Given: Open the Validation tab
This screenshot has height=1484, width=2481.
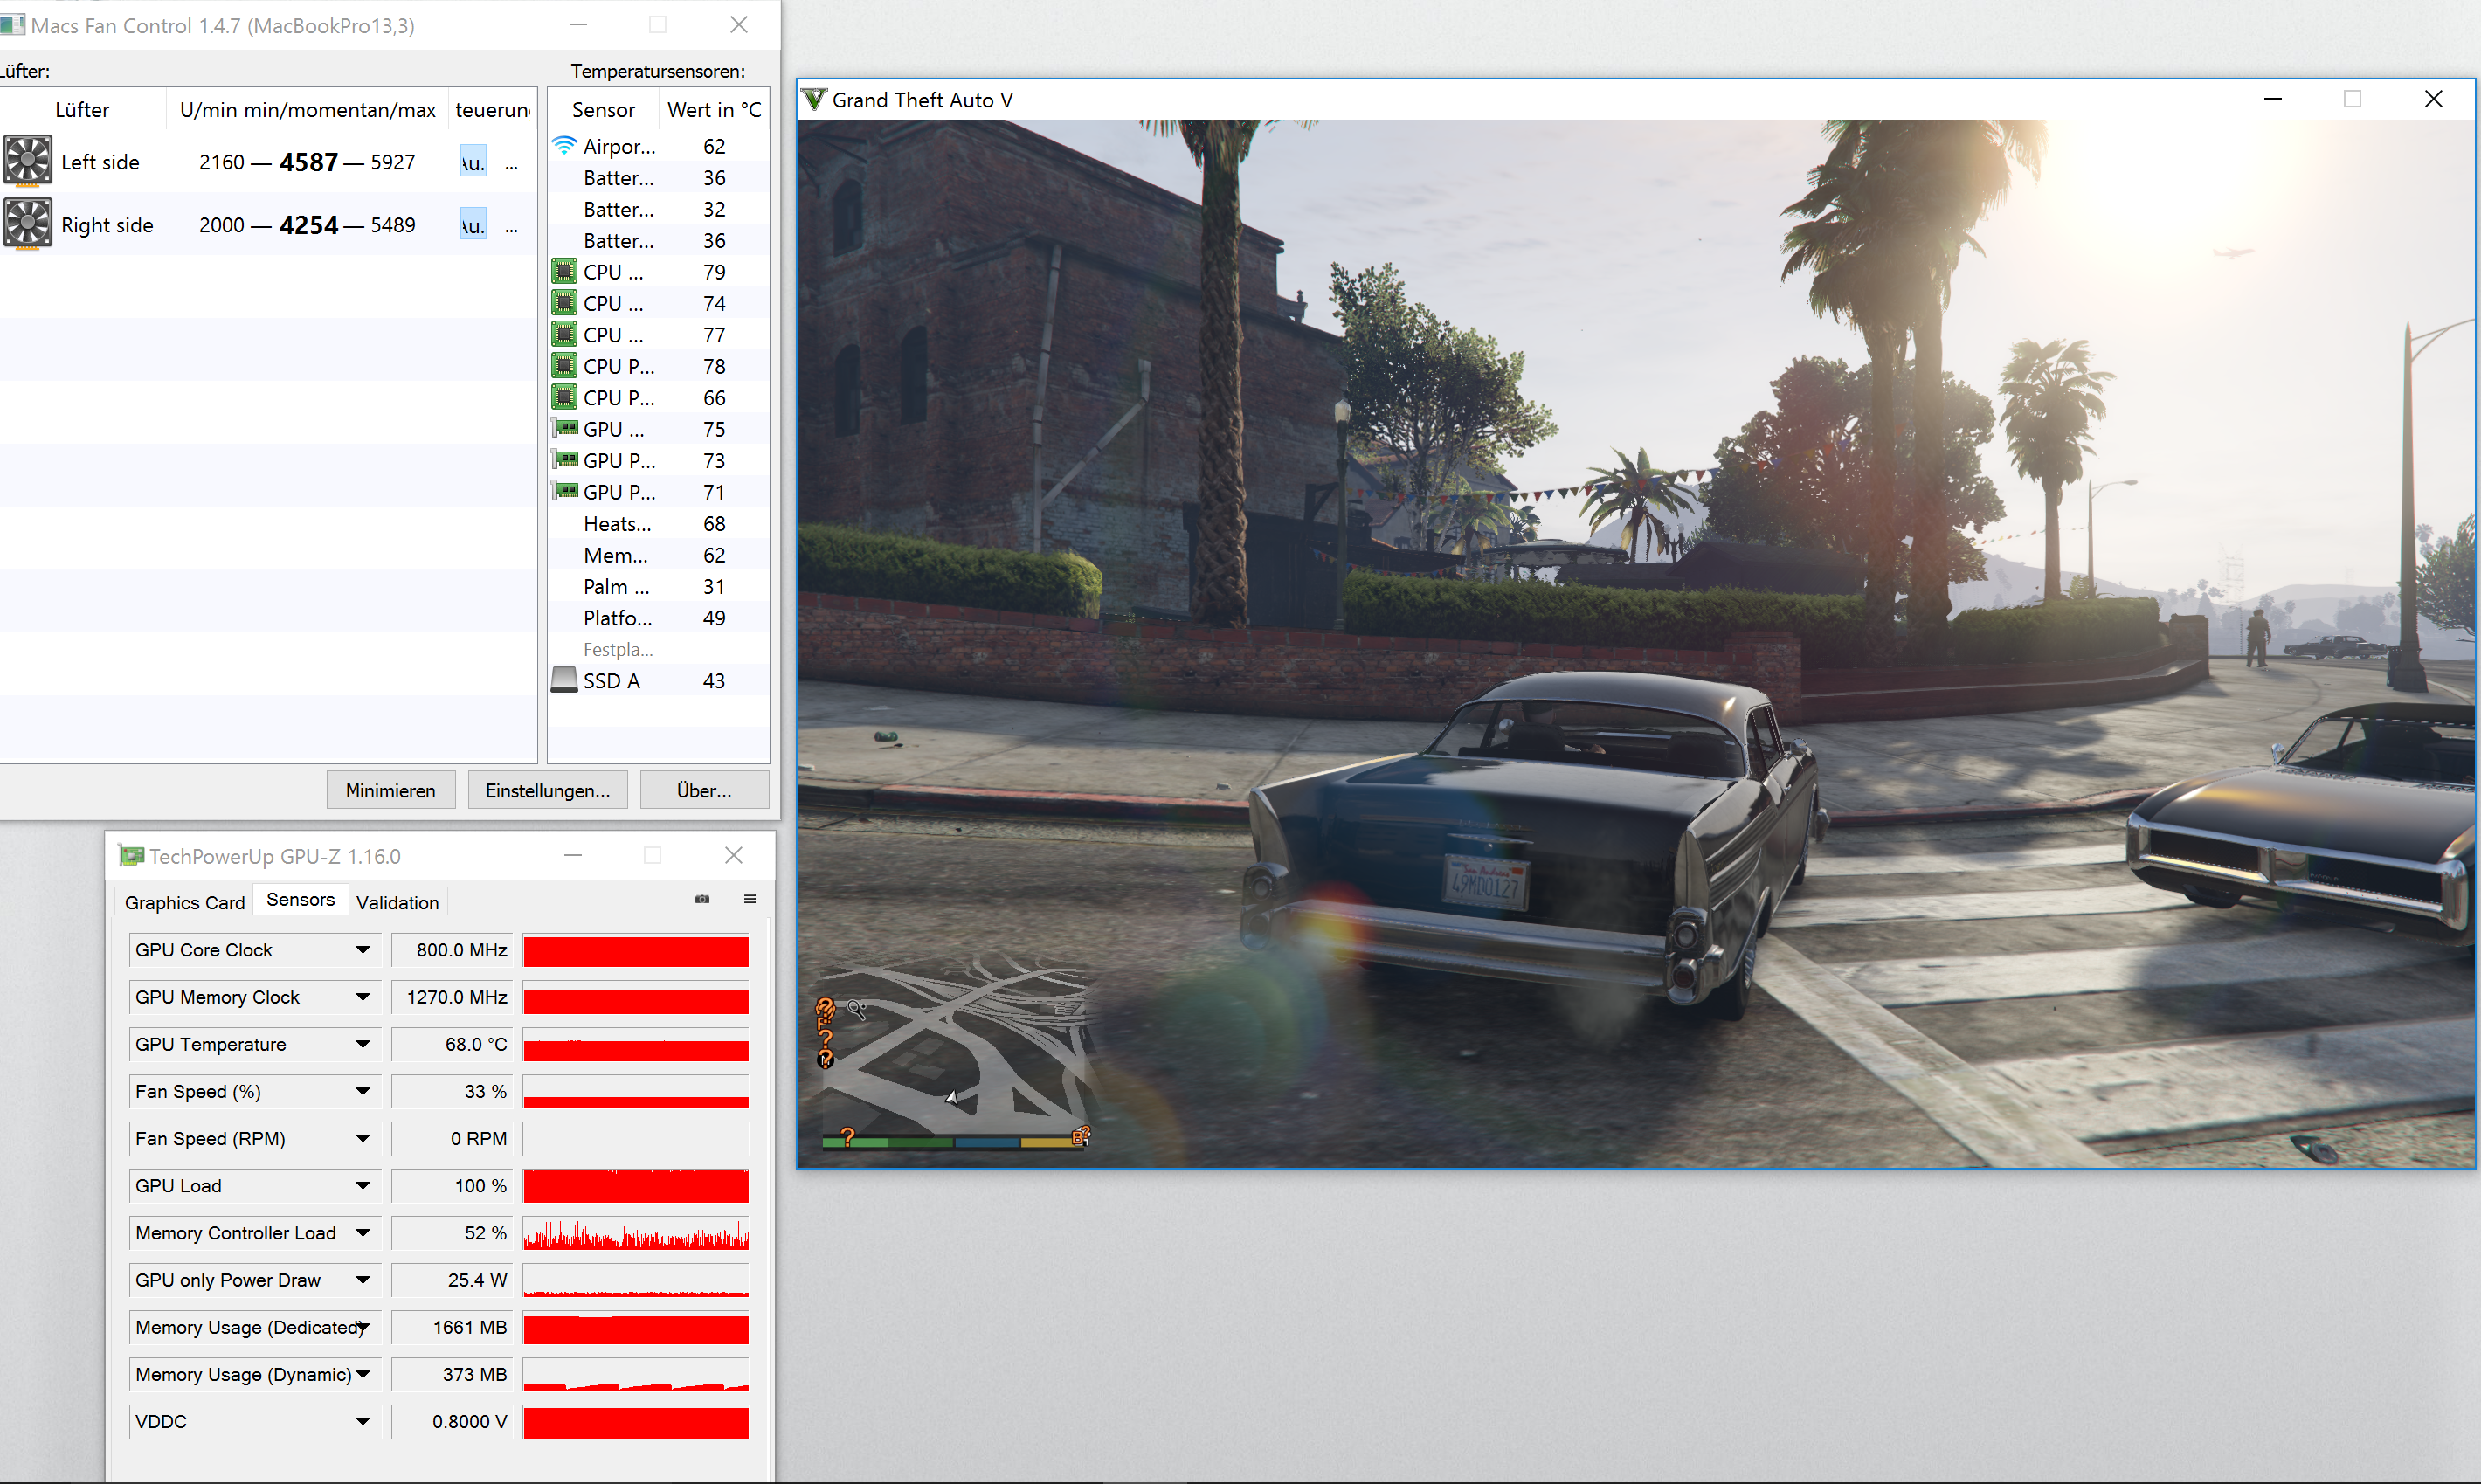Looking at the screenshot, I should tap(397, 902).
